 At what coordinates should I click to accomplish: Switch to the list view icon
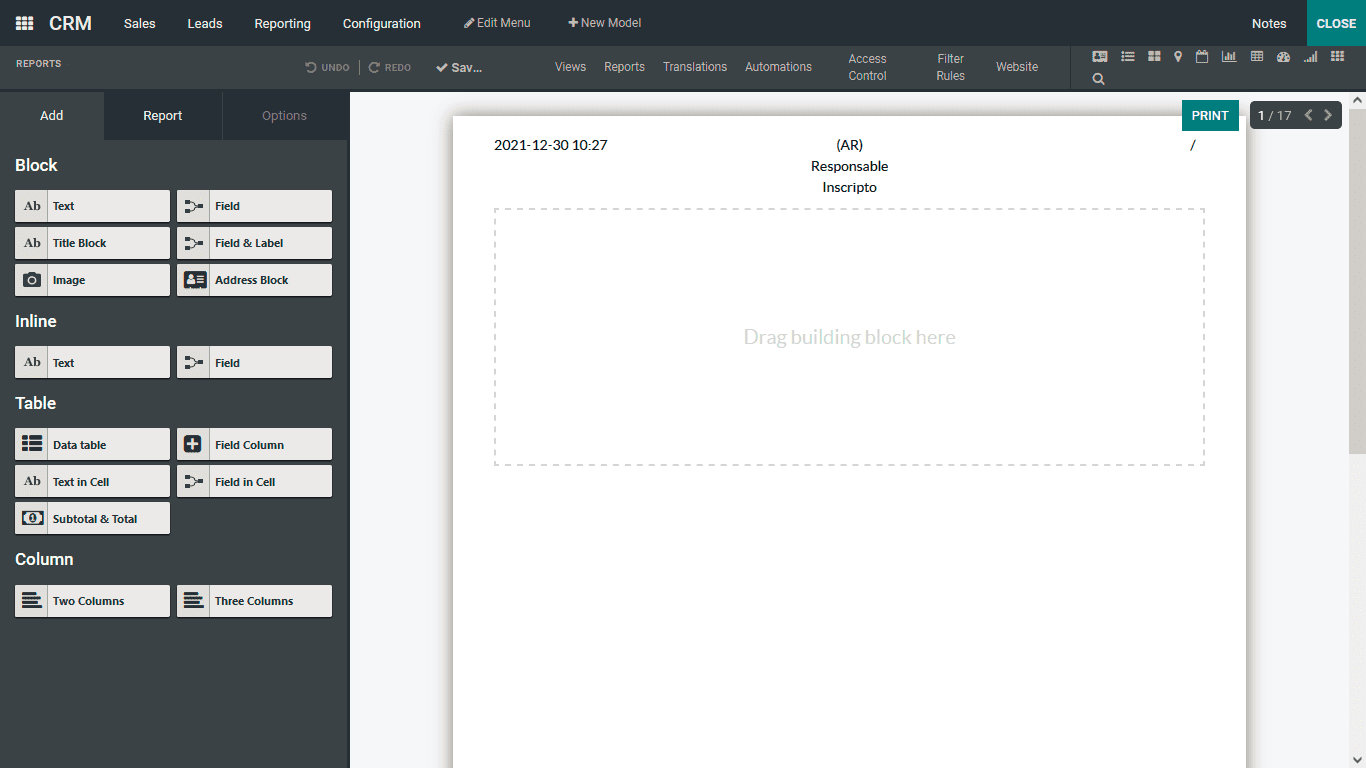coord(1128,57)
